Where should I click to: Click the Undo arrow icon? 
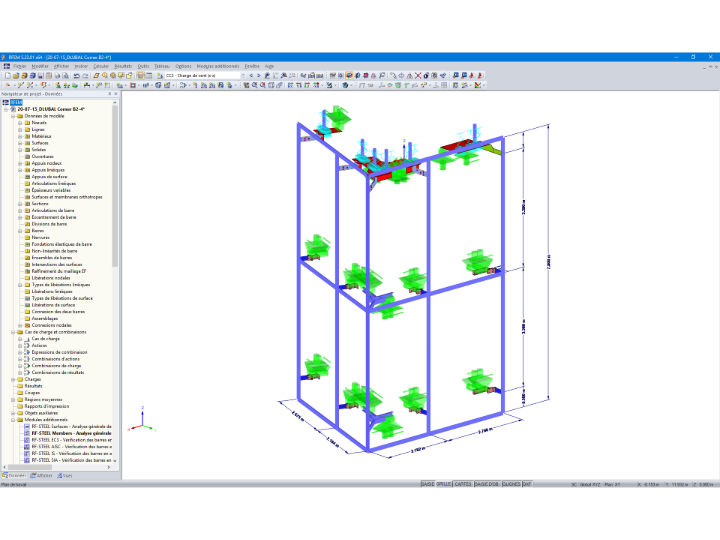[x=77, y=75]
